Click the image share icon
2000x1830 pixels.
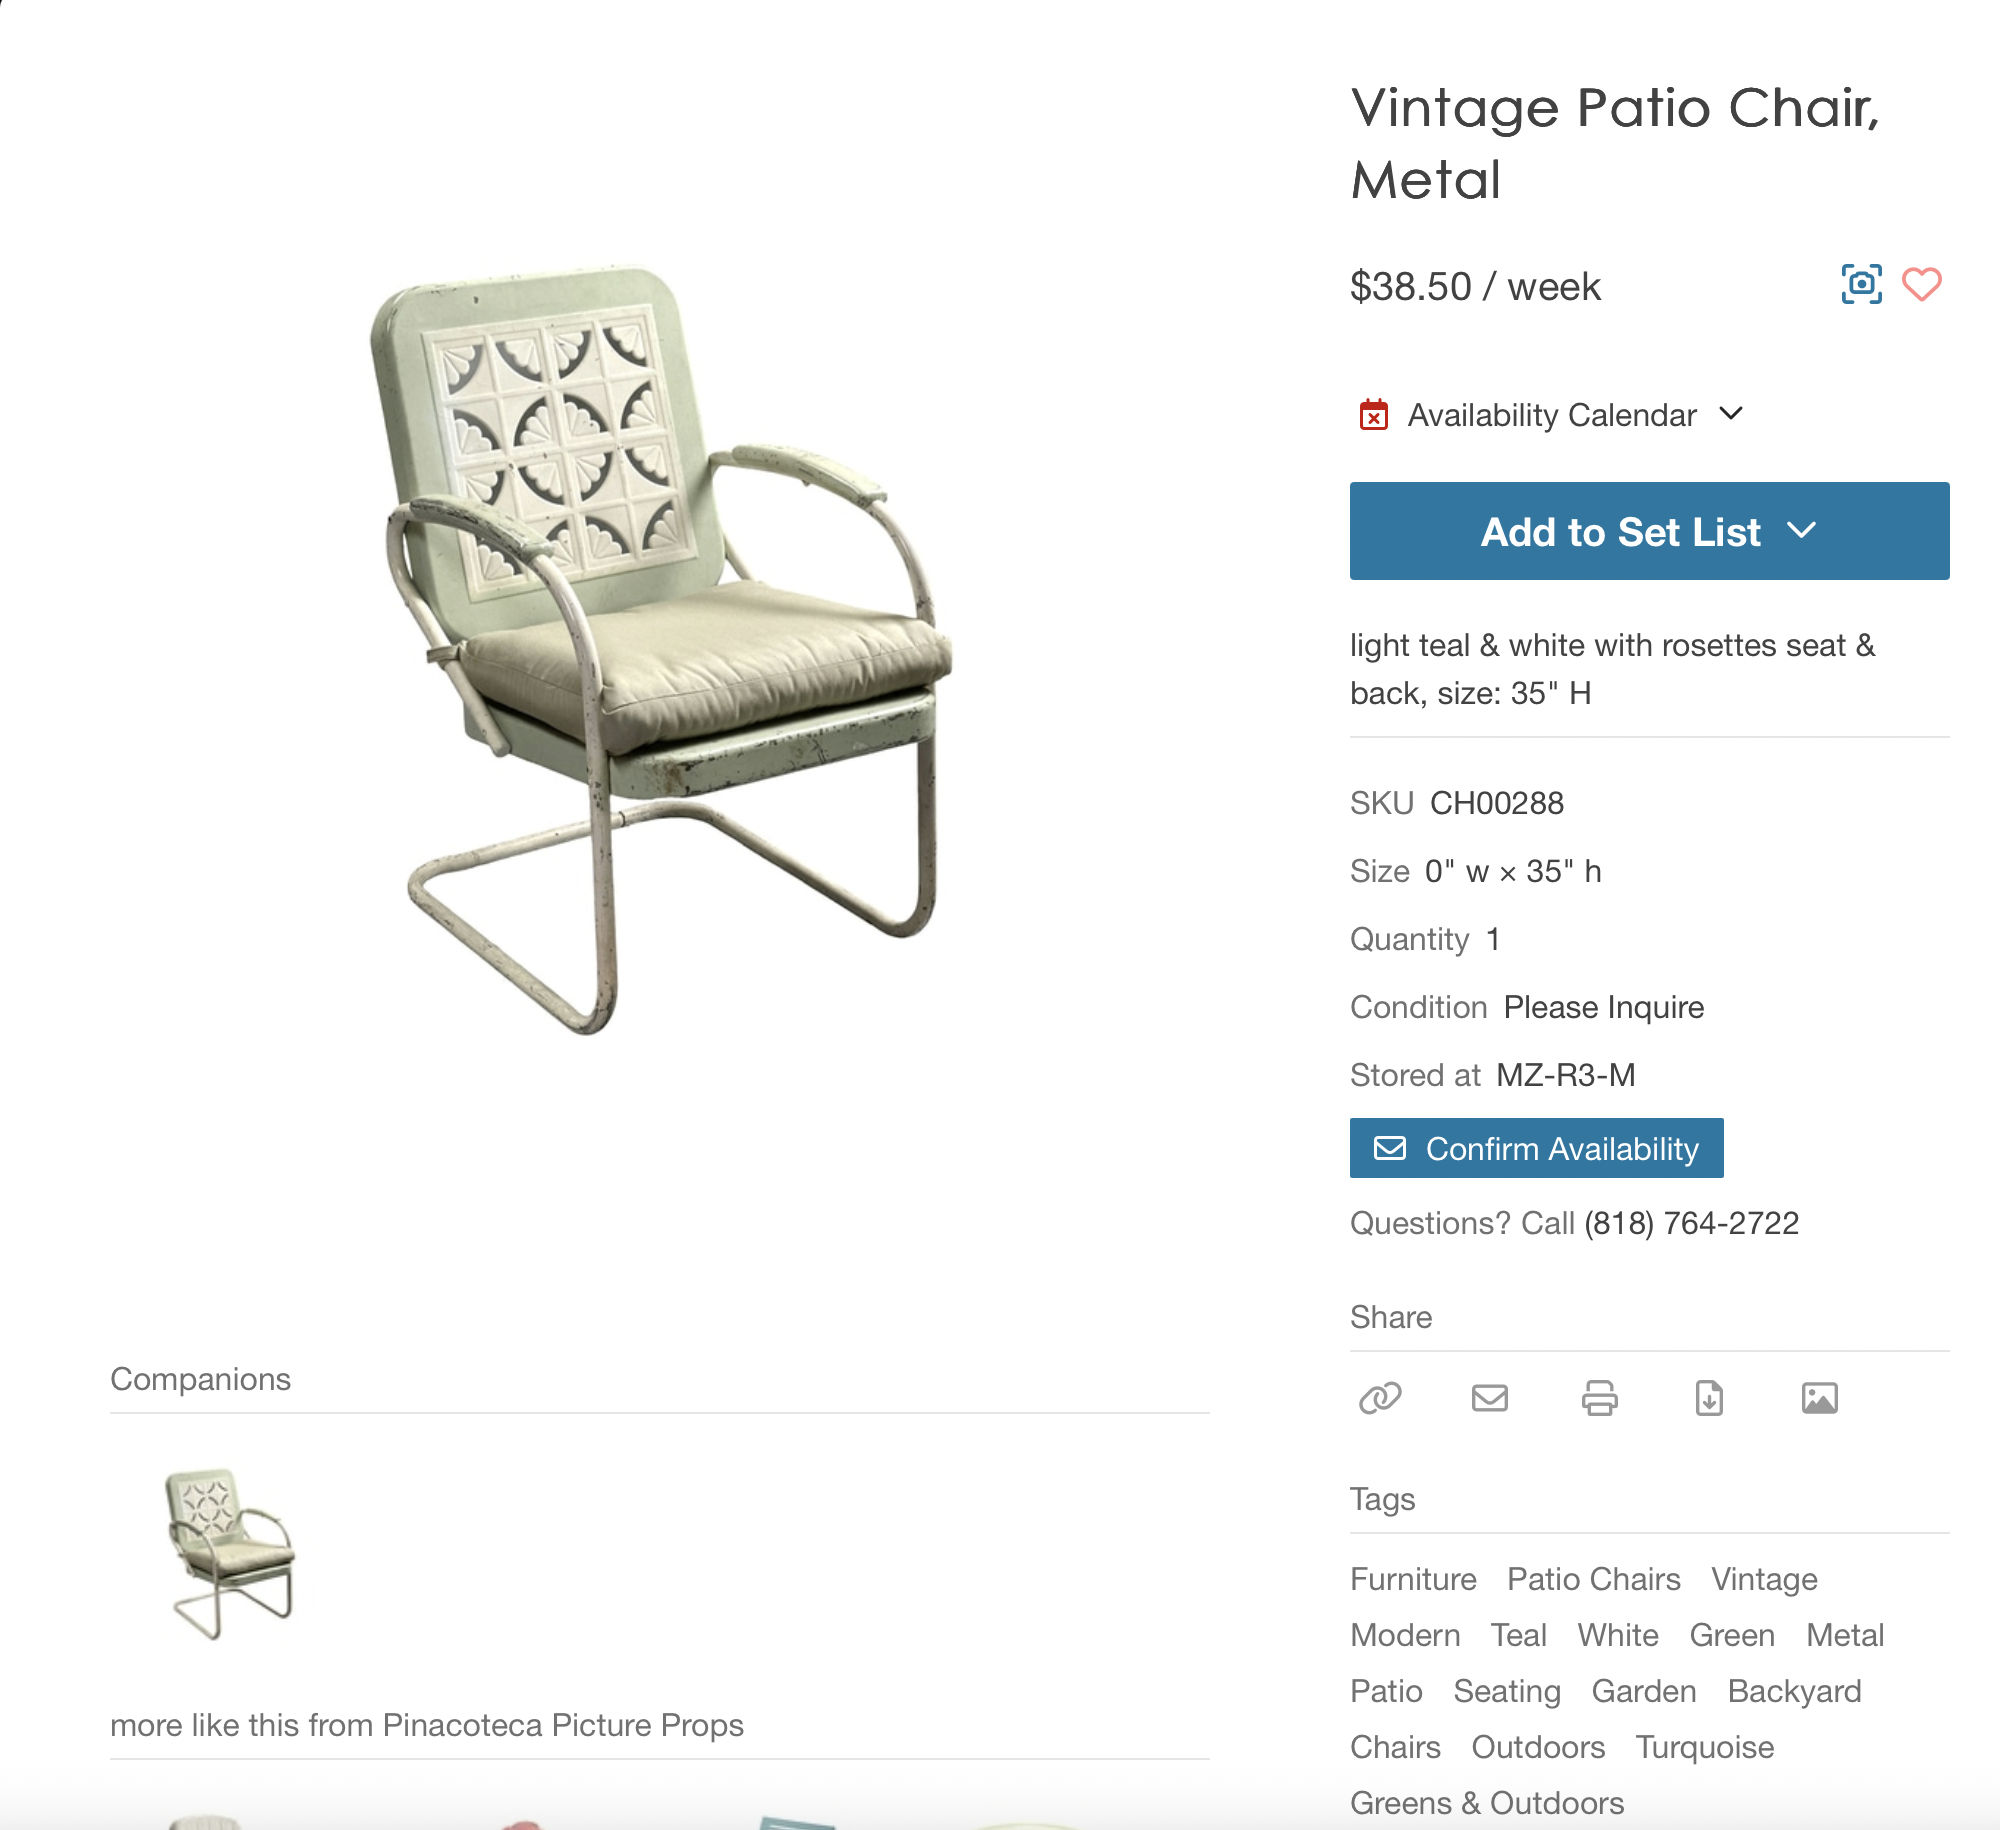click(x=1820, y=1398)
